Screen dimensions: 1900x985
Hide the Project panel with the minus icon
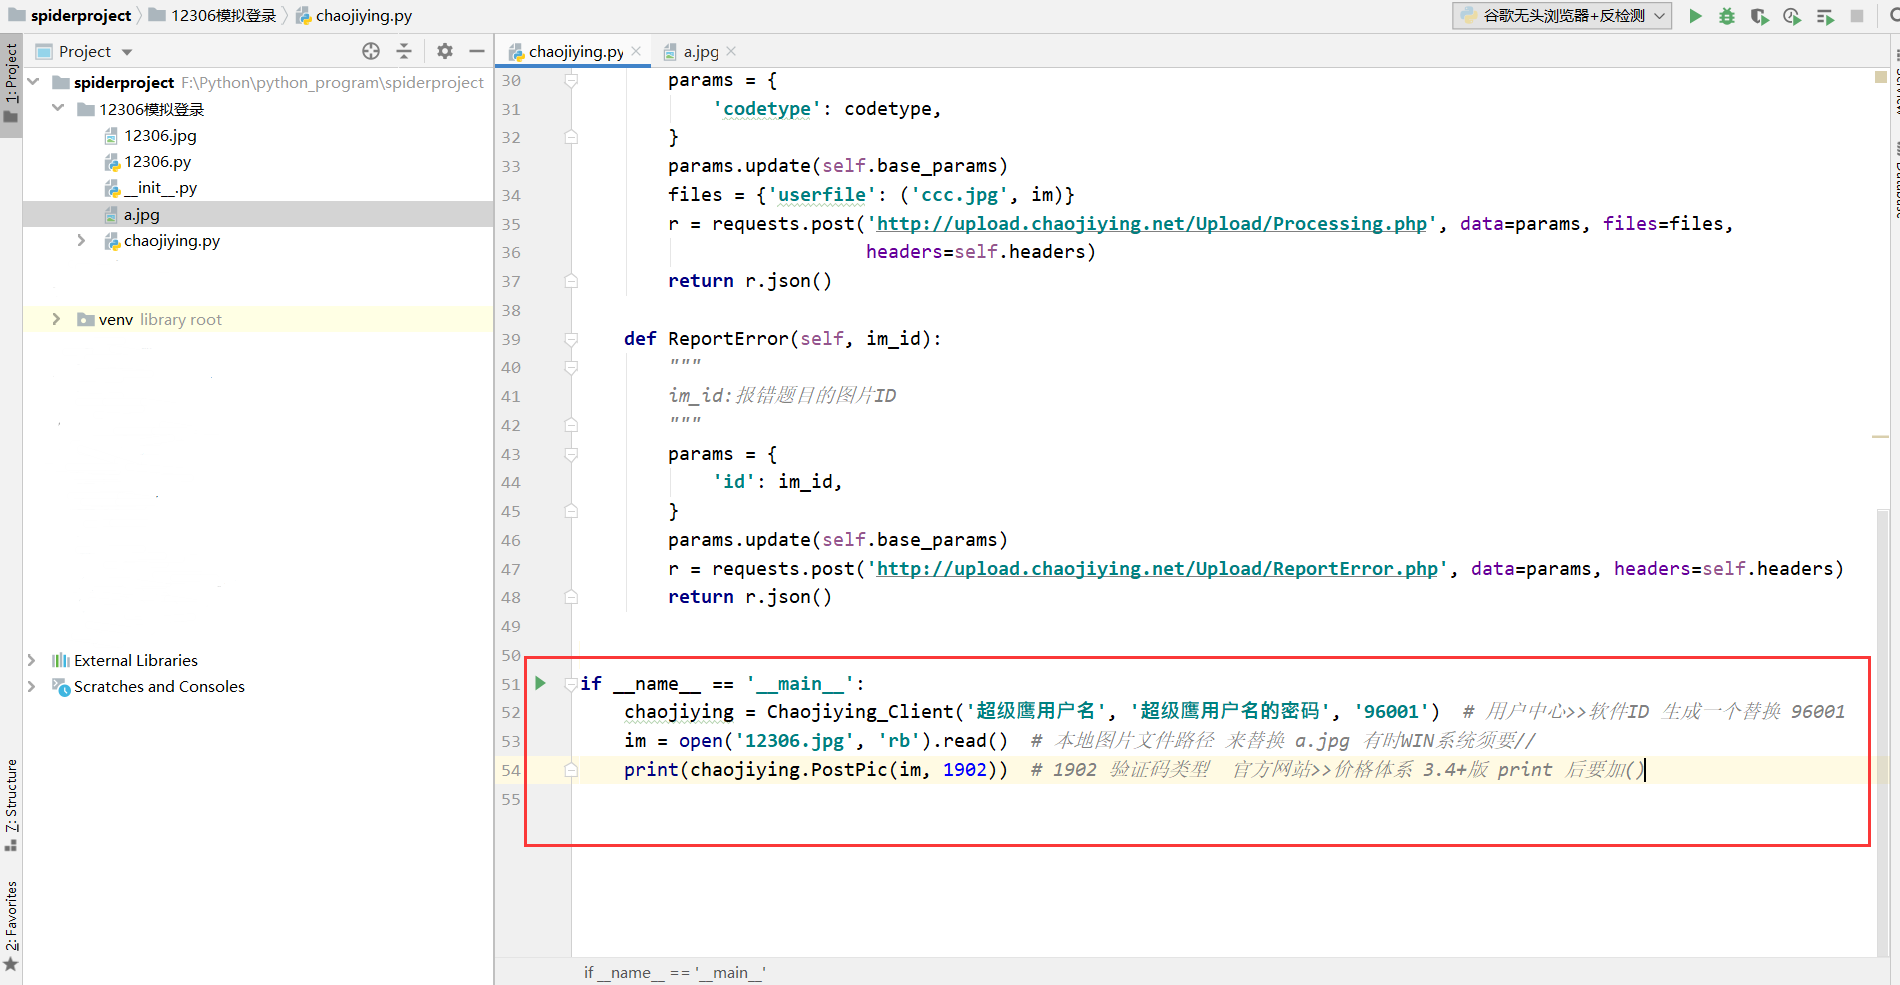pyautogui.click(x=477, y=51)
